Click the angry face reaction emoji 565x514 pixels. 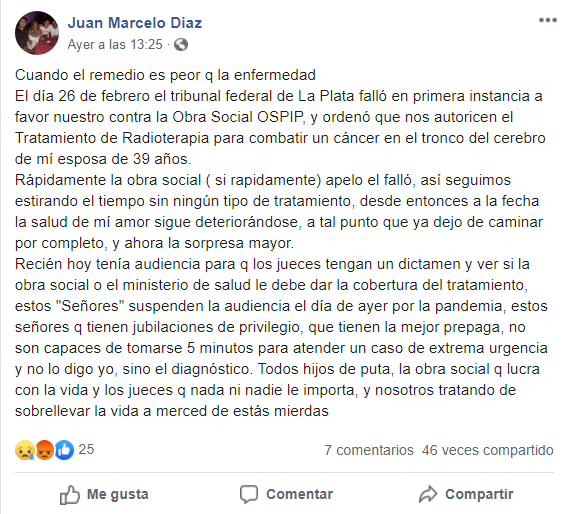coord(44,450)
